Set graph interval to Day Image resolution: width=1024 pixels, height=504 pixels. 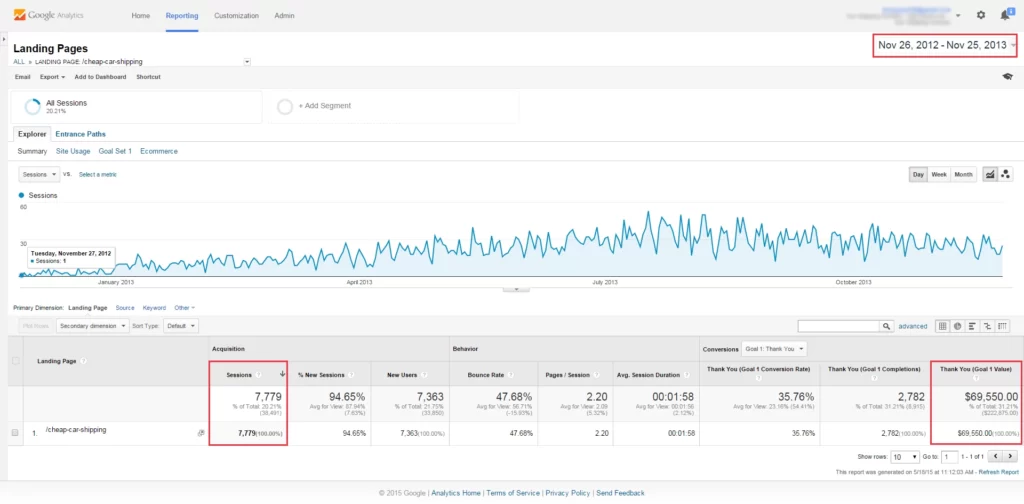(x=918, y=174)
